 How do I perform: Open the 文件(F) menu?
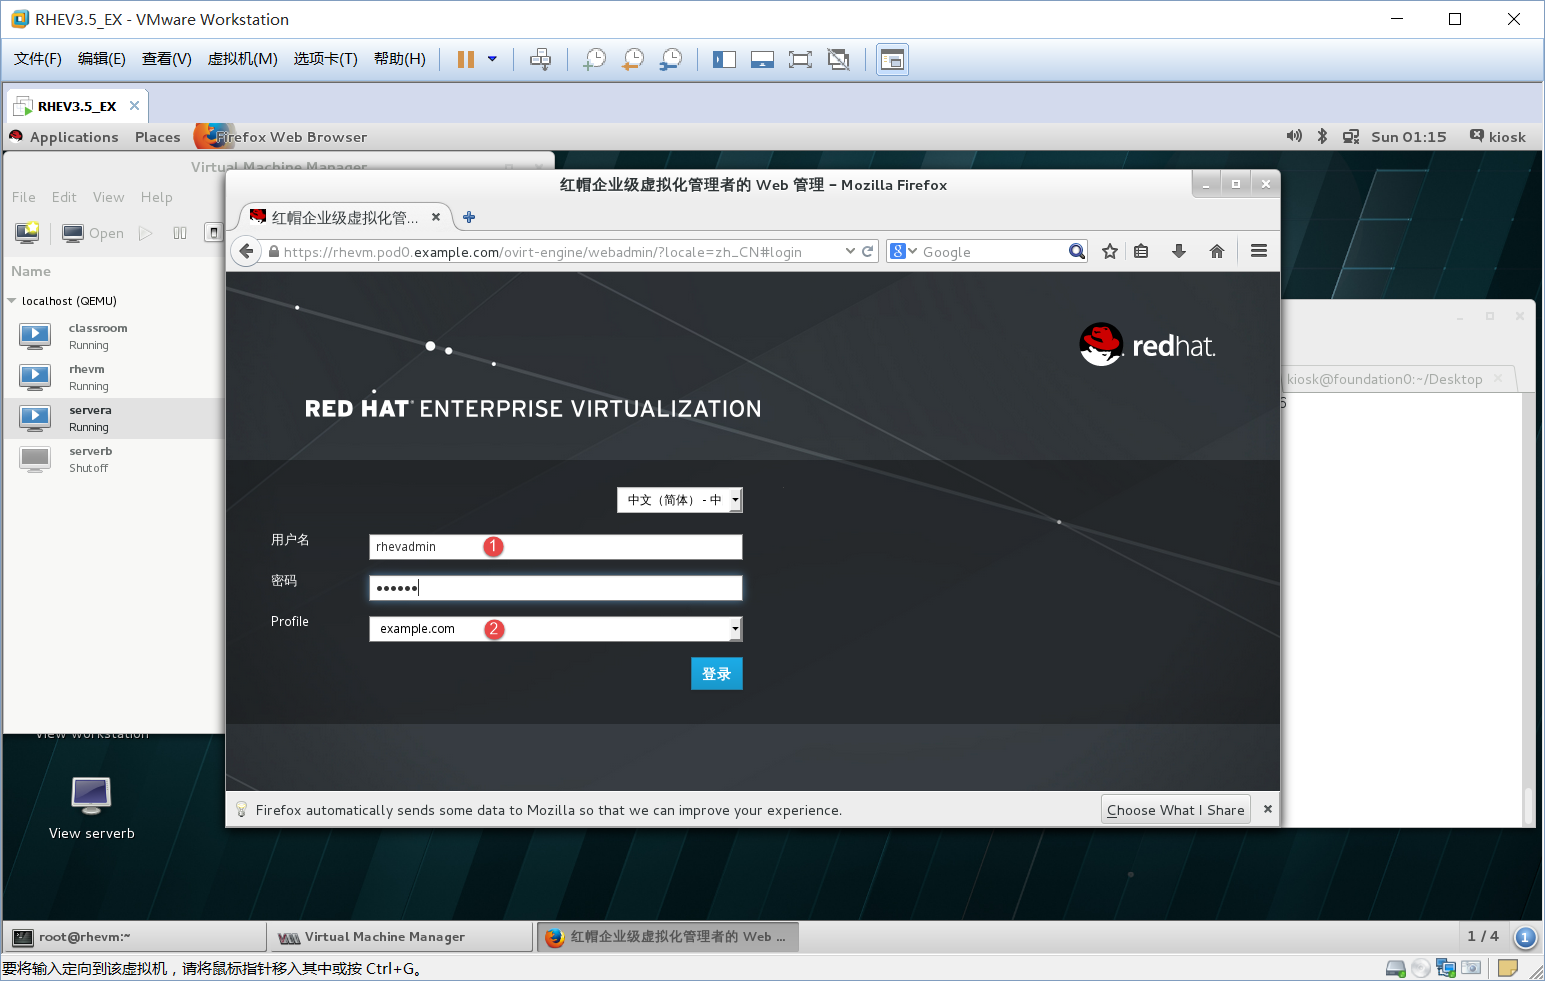38,59
